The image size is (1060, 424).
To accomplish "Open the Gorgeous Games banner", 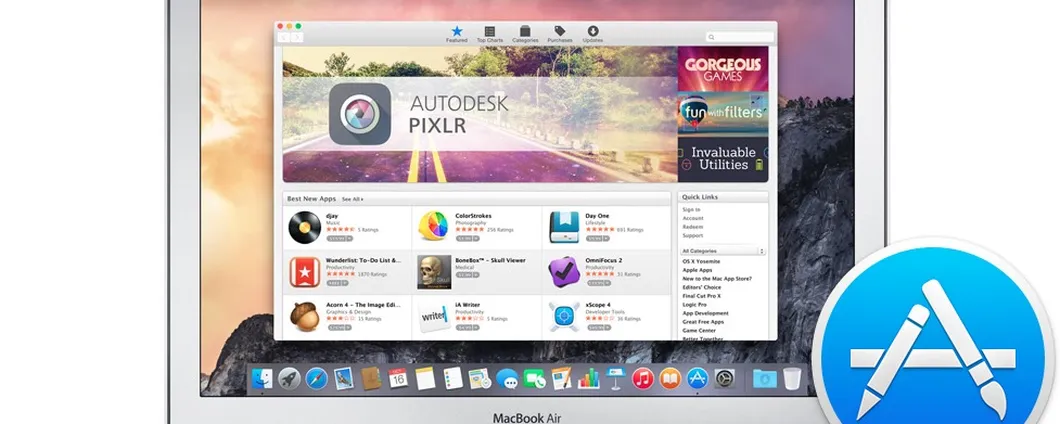I will pos(723,69).
